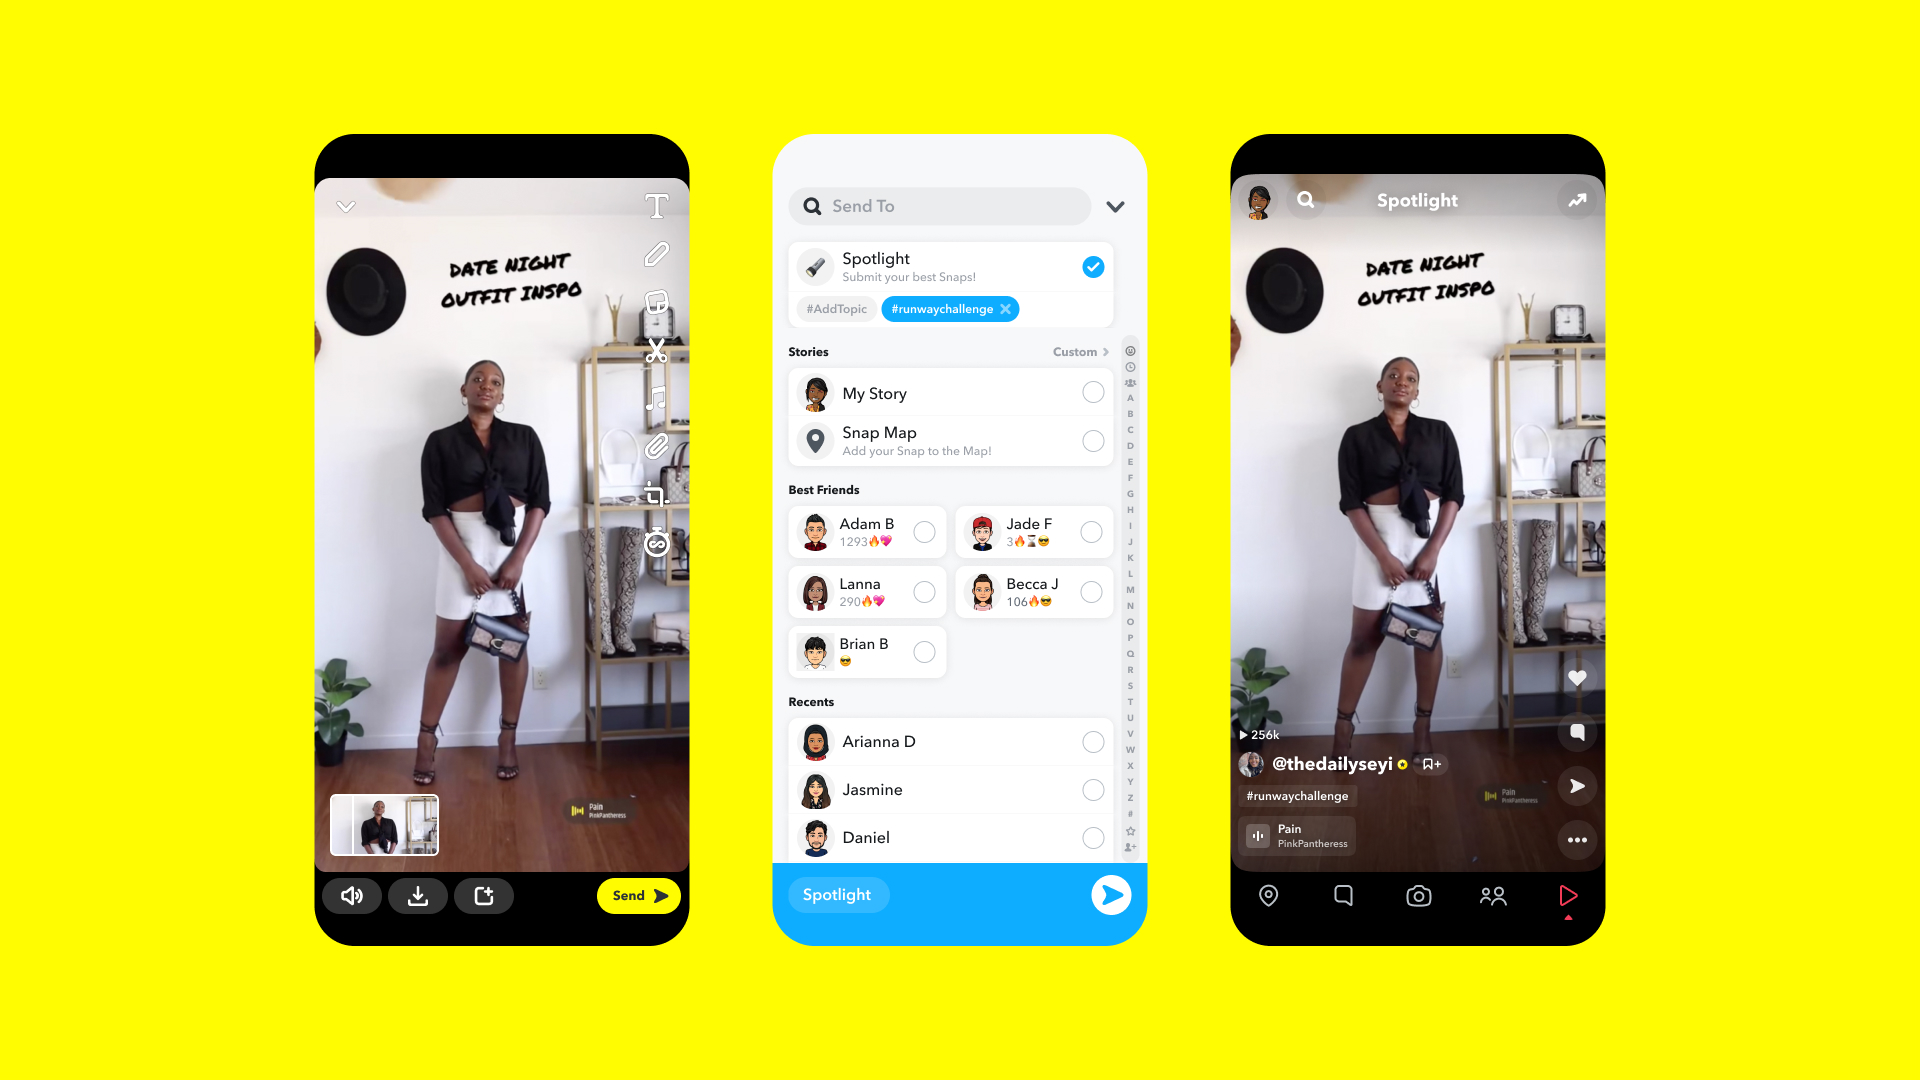
Task: Click the download icon on left phone
Action: 418,895
